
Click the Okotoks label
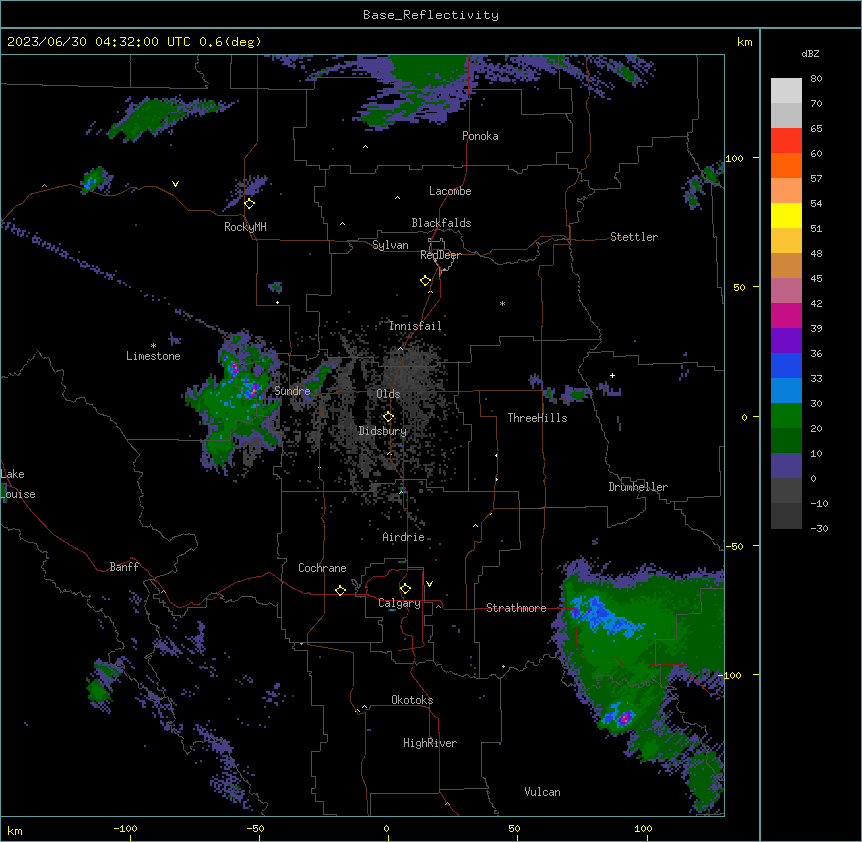pyautogui.click(x=412, y=700)
